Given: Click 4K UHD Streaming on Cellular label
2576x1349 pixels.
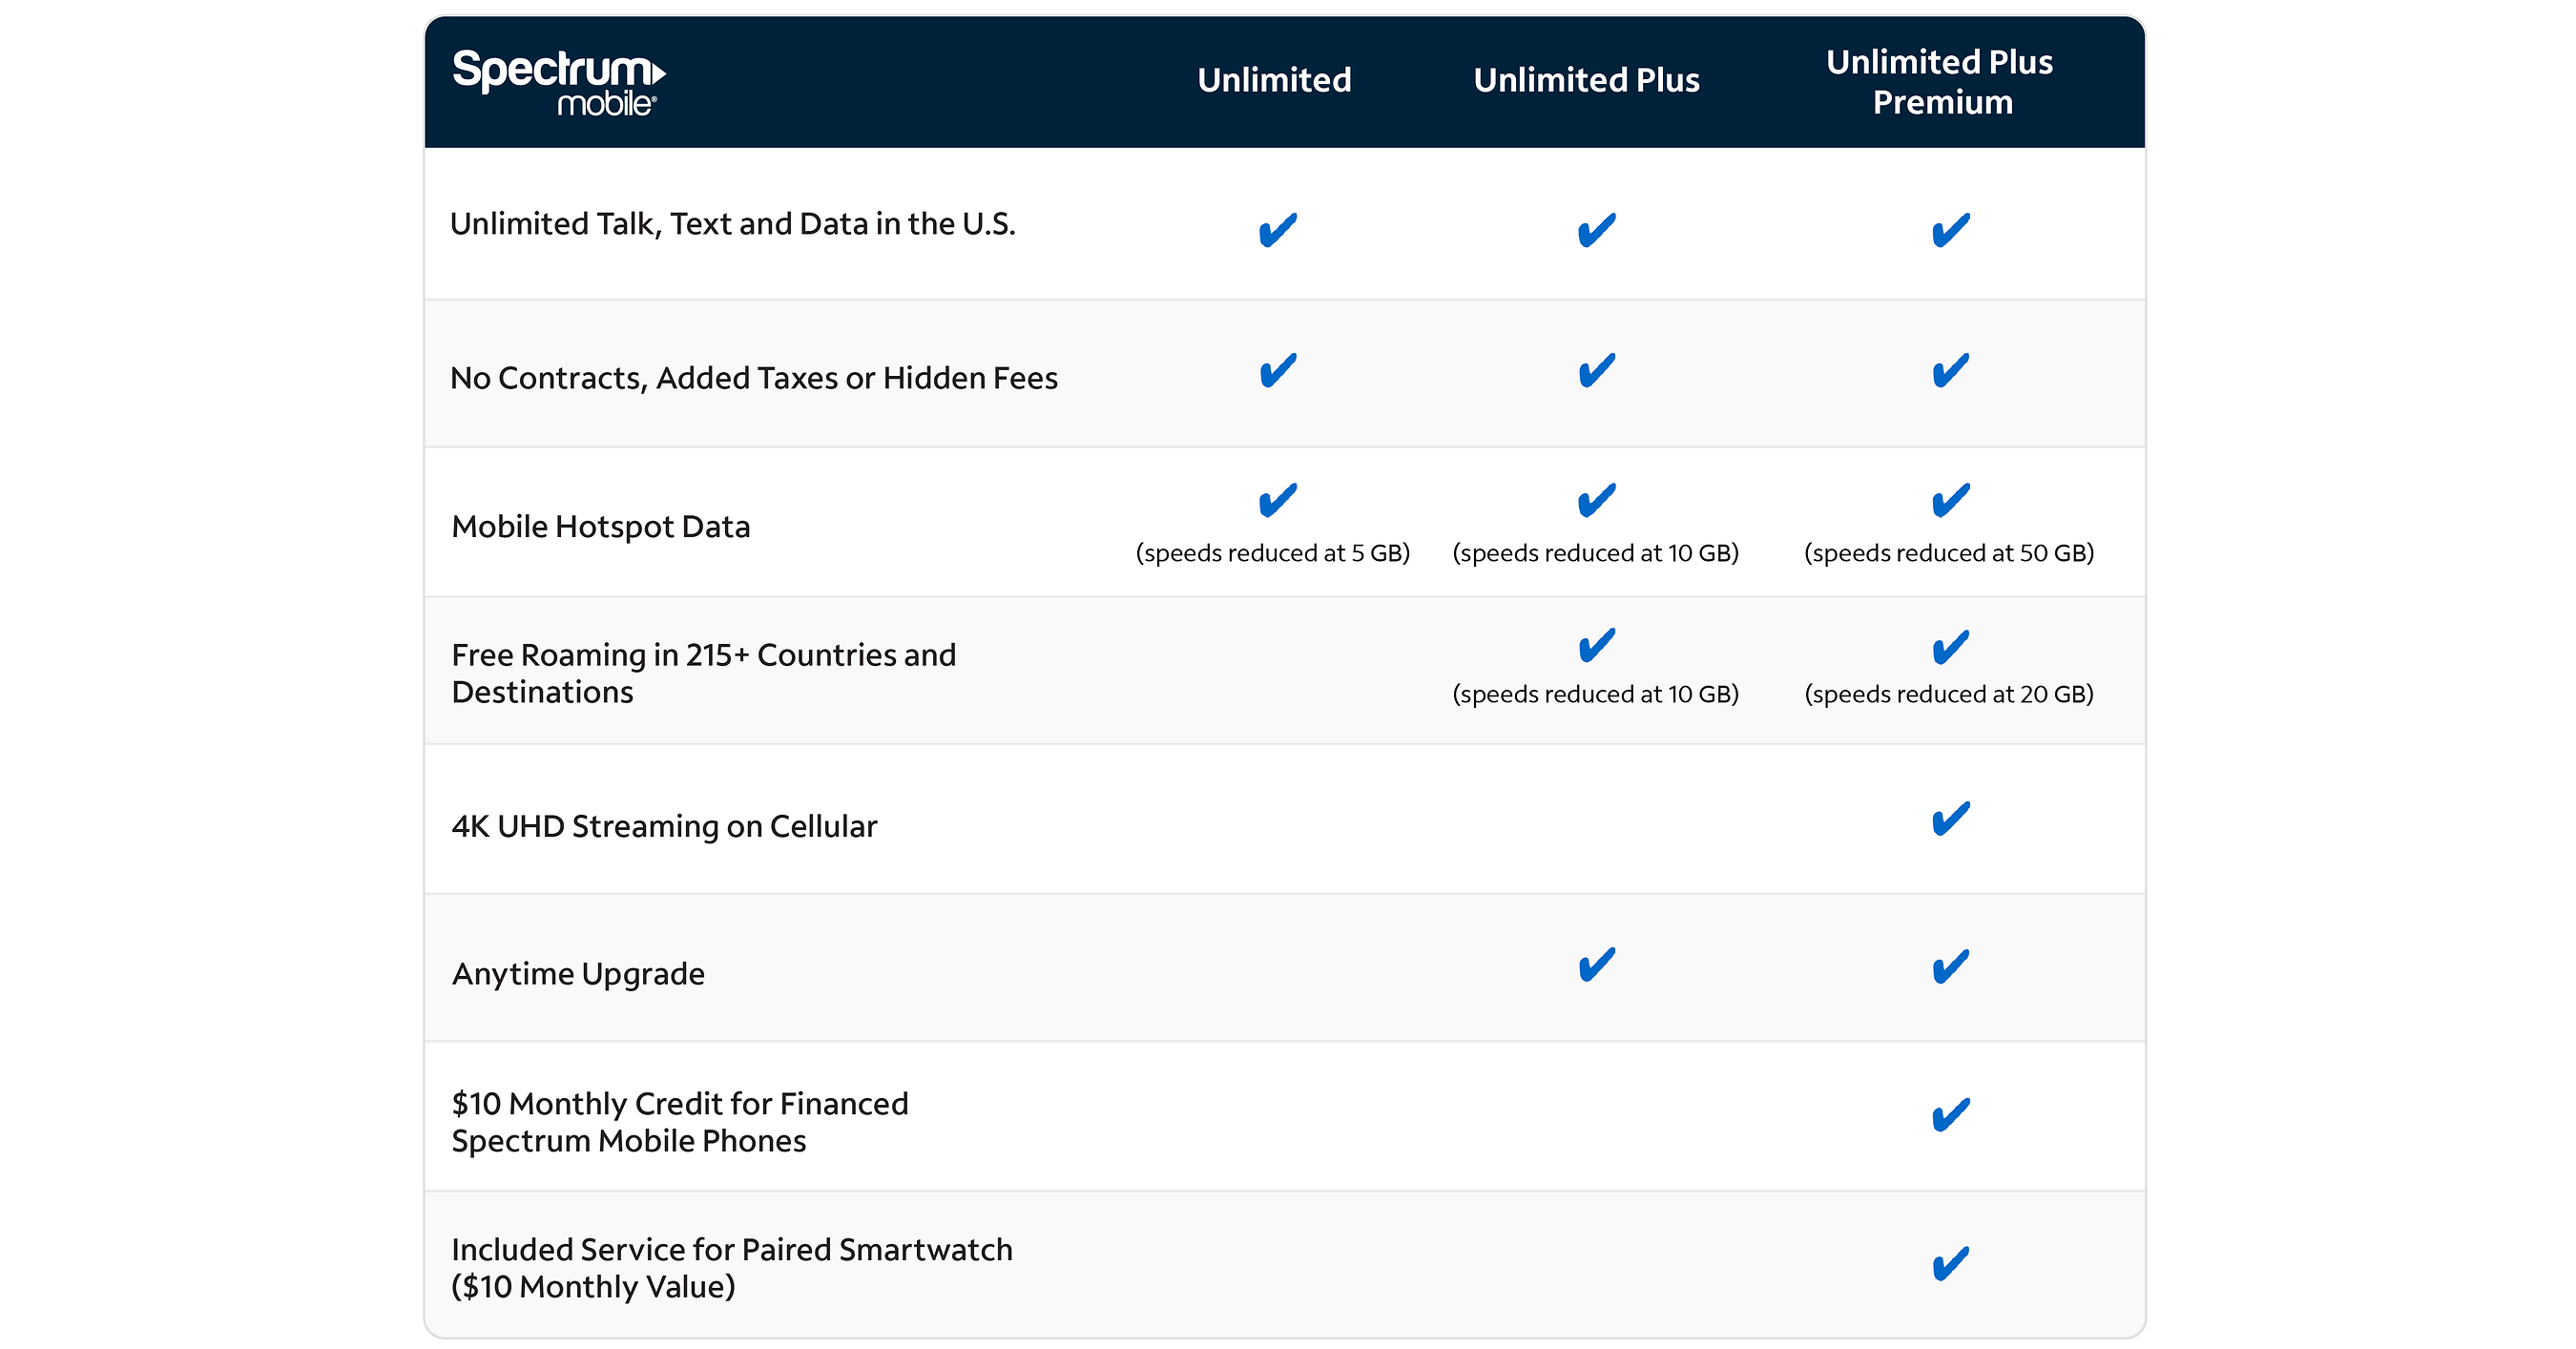Looking at the screenshot, I should point(664,826).
